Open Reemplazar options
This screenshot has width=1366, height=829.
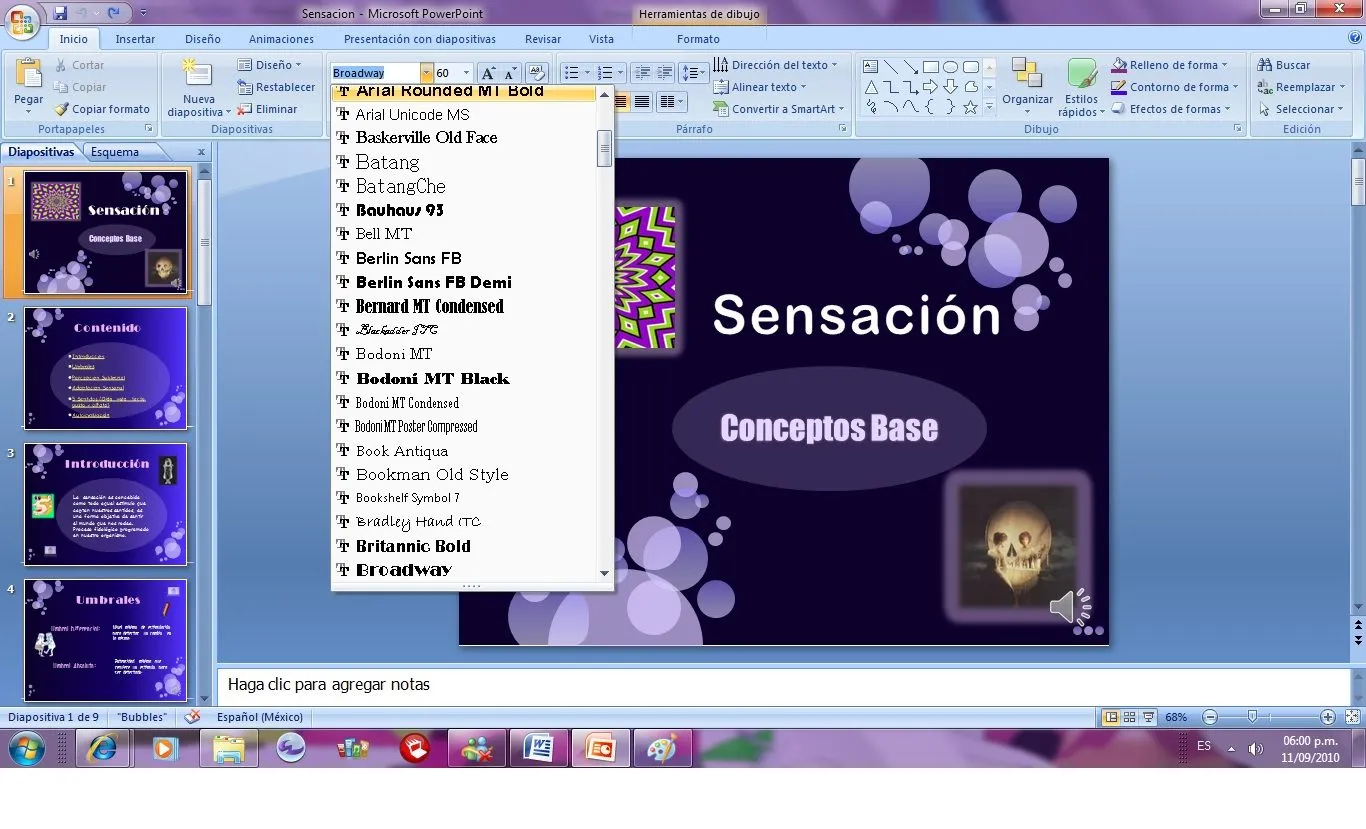pos(1301,87)
